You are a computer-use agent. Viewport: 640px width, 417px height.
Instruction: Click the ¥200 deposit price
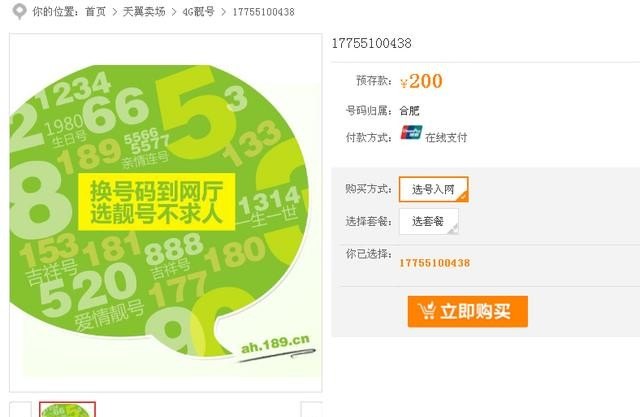[x=421, y=81]
